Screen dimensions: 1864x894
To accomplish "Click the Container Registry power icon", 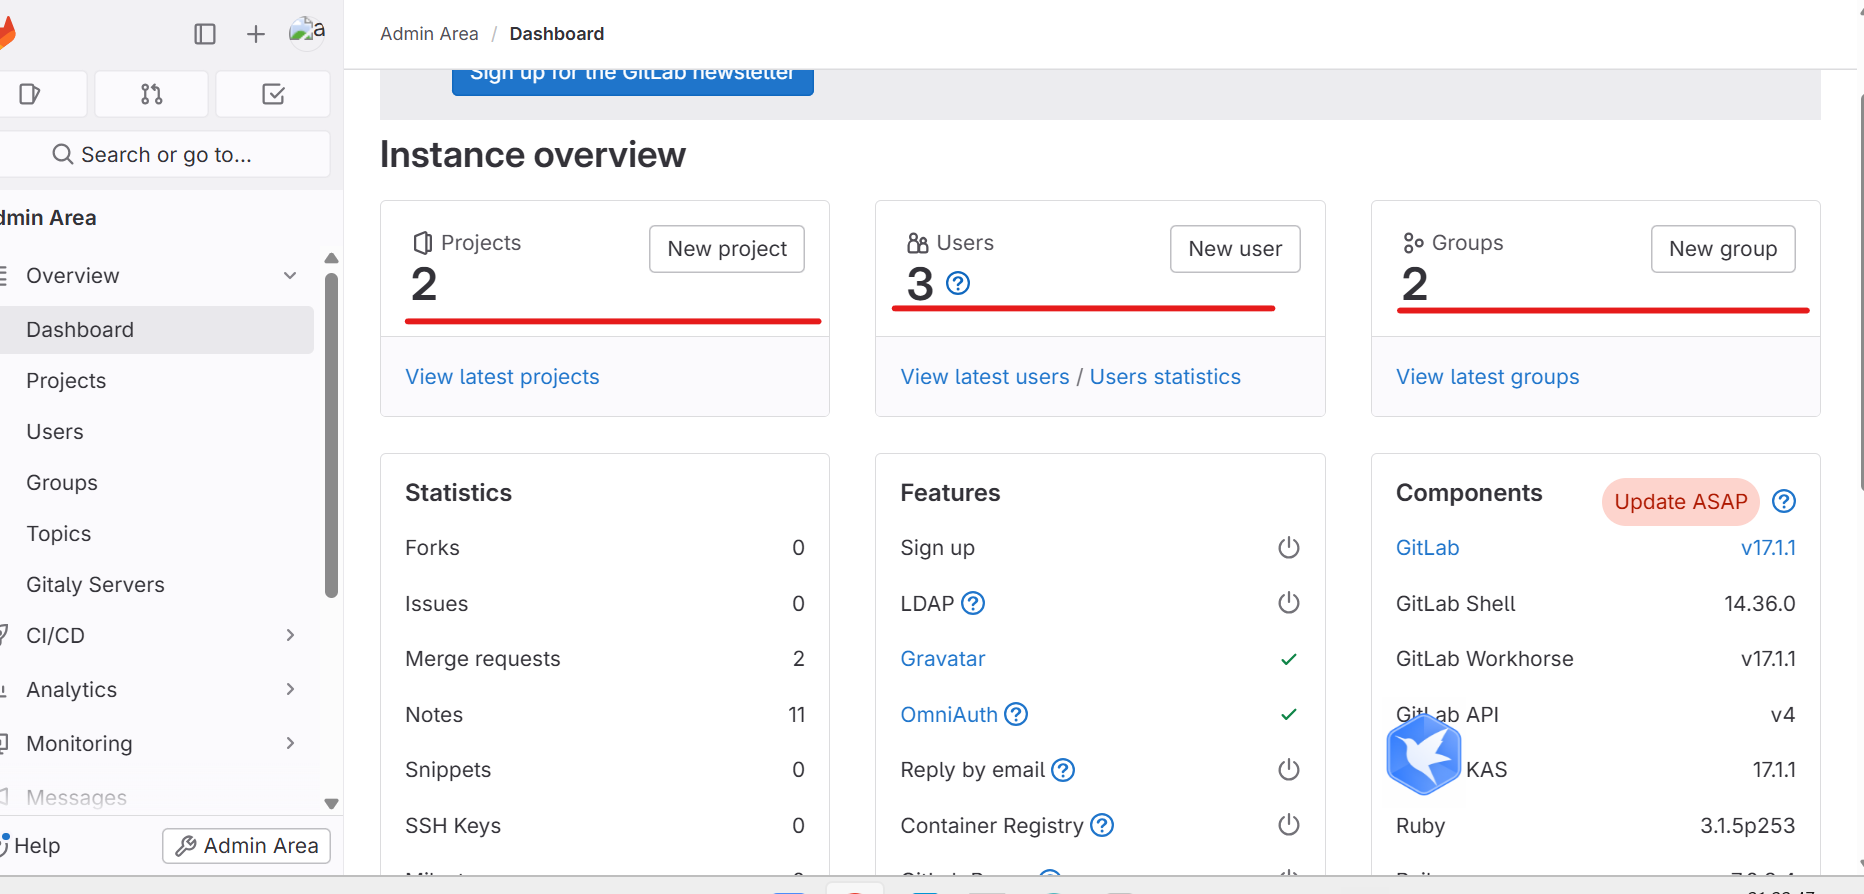I will coord(1289,825).
